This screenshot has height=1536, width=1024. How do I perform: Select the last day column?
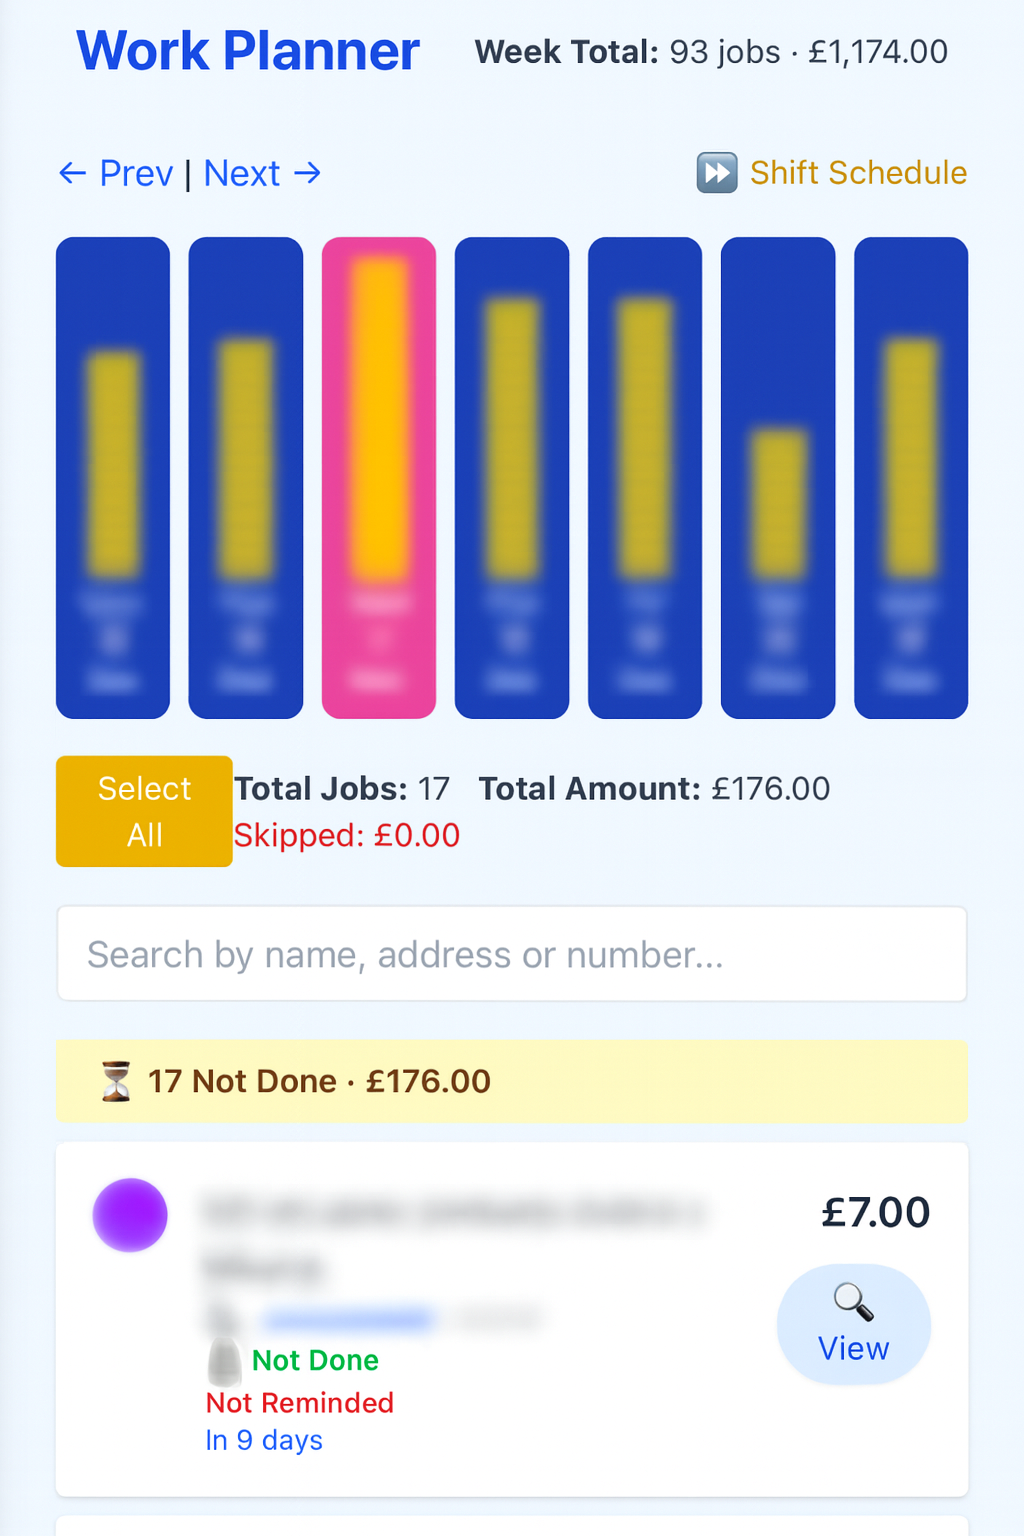(x=911, y=477)
